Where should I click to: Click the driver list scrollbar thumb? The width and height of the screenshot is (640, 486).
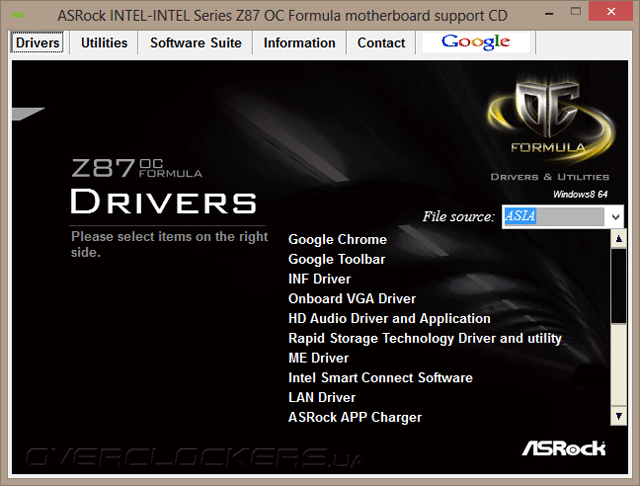click(x=619, y=285)
